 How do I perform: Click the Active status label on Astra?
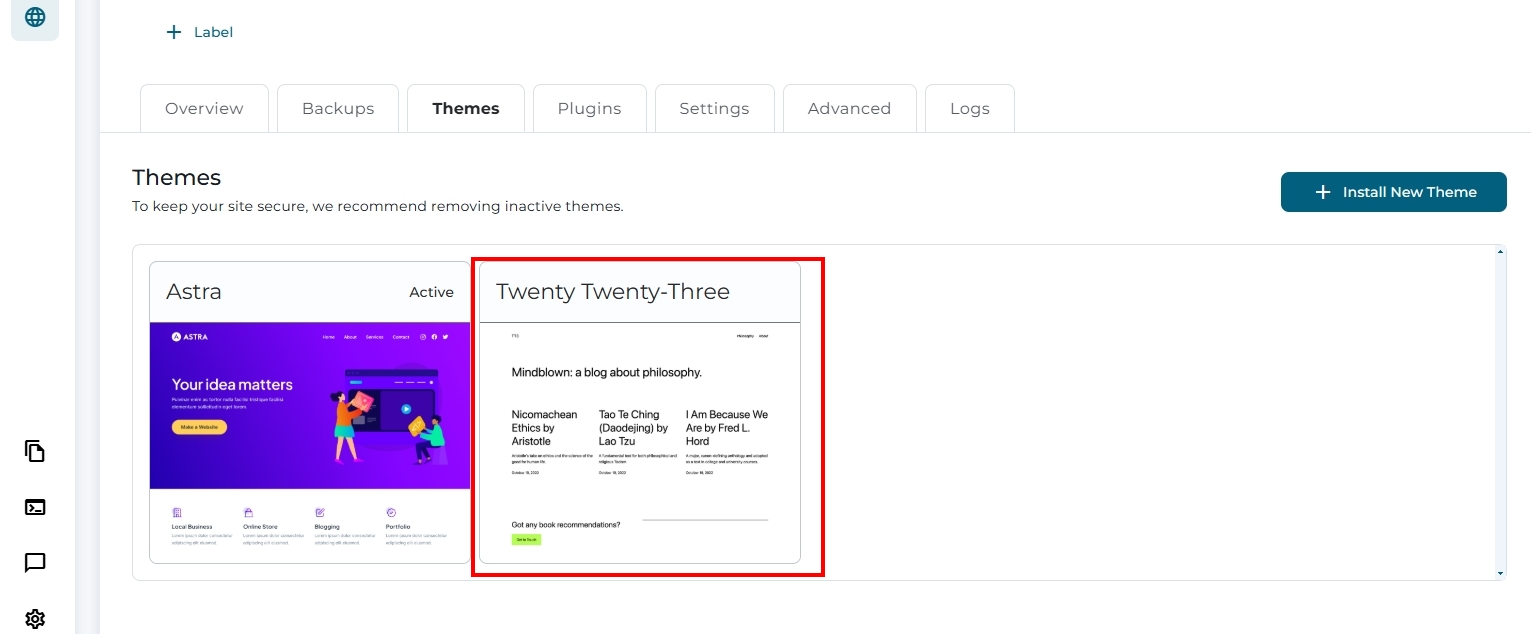(431, 292)
